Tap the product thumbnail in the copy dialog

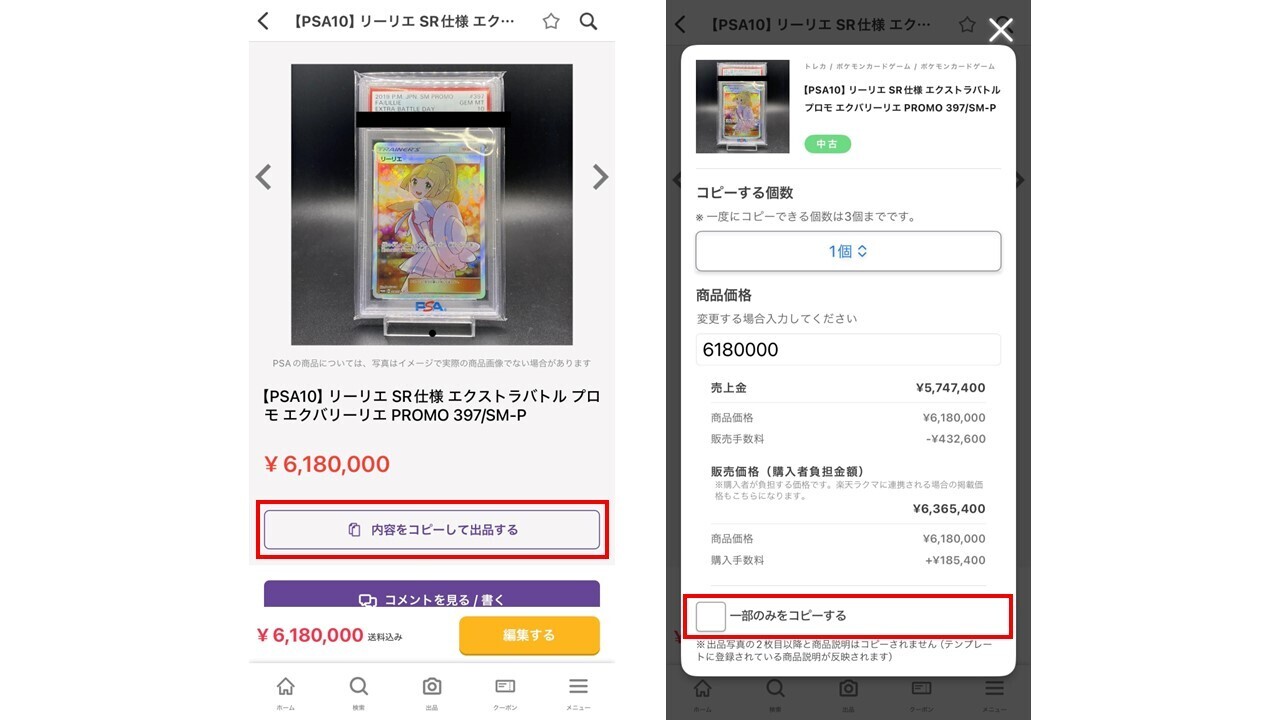742,107
